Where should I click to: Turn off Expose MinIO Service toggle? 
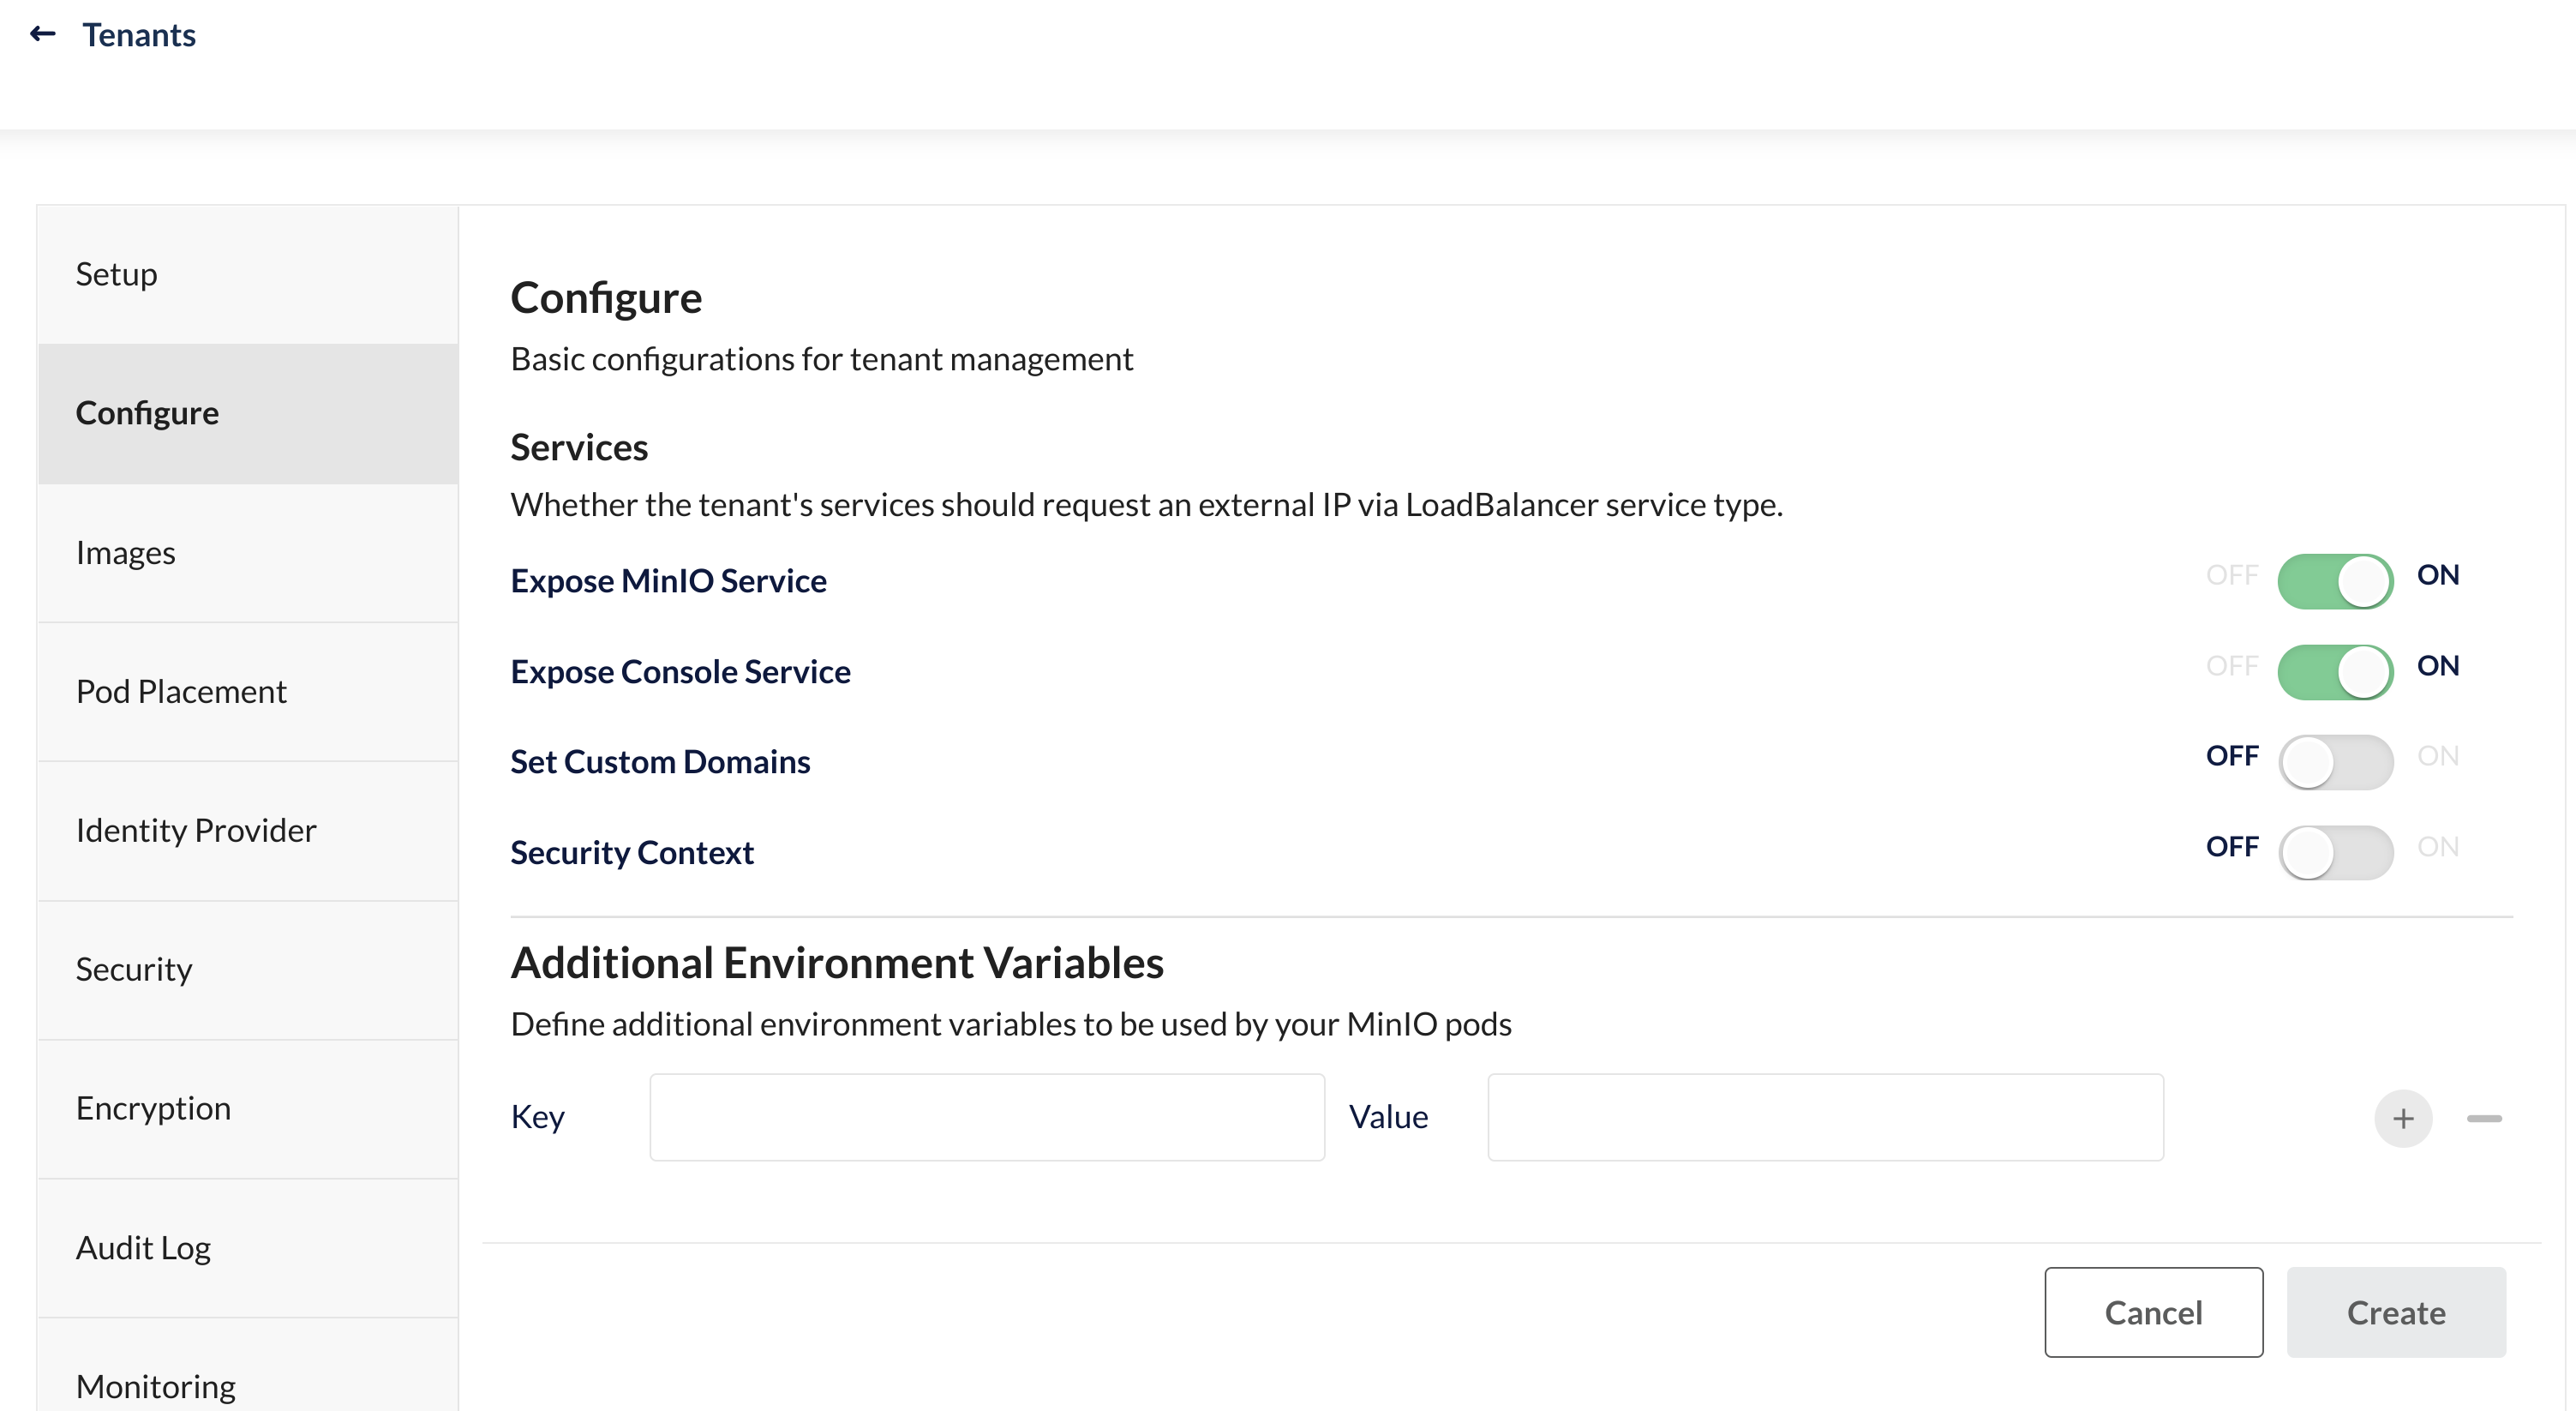2335,581
